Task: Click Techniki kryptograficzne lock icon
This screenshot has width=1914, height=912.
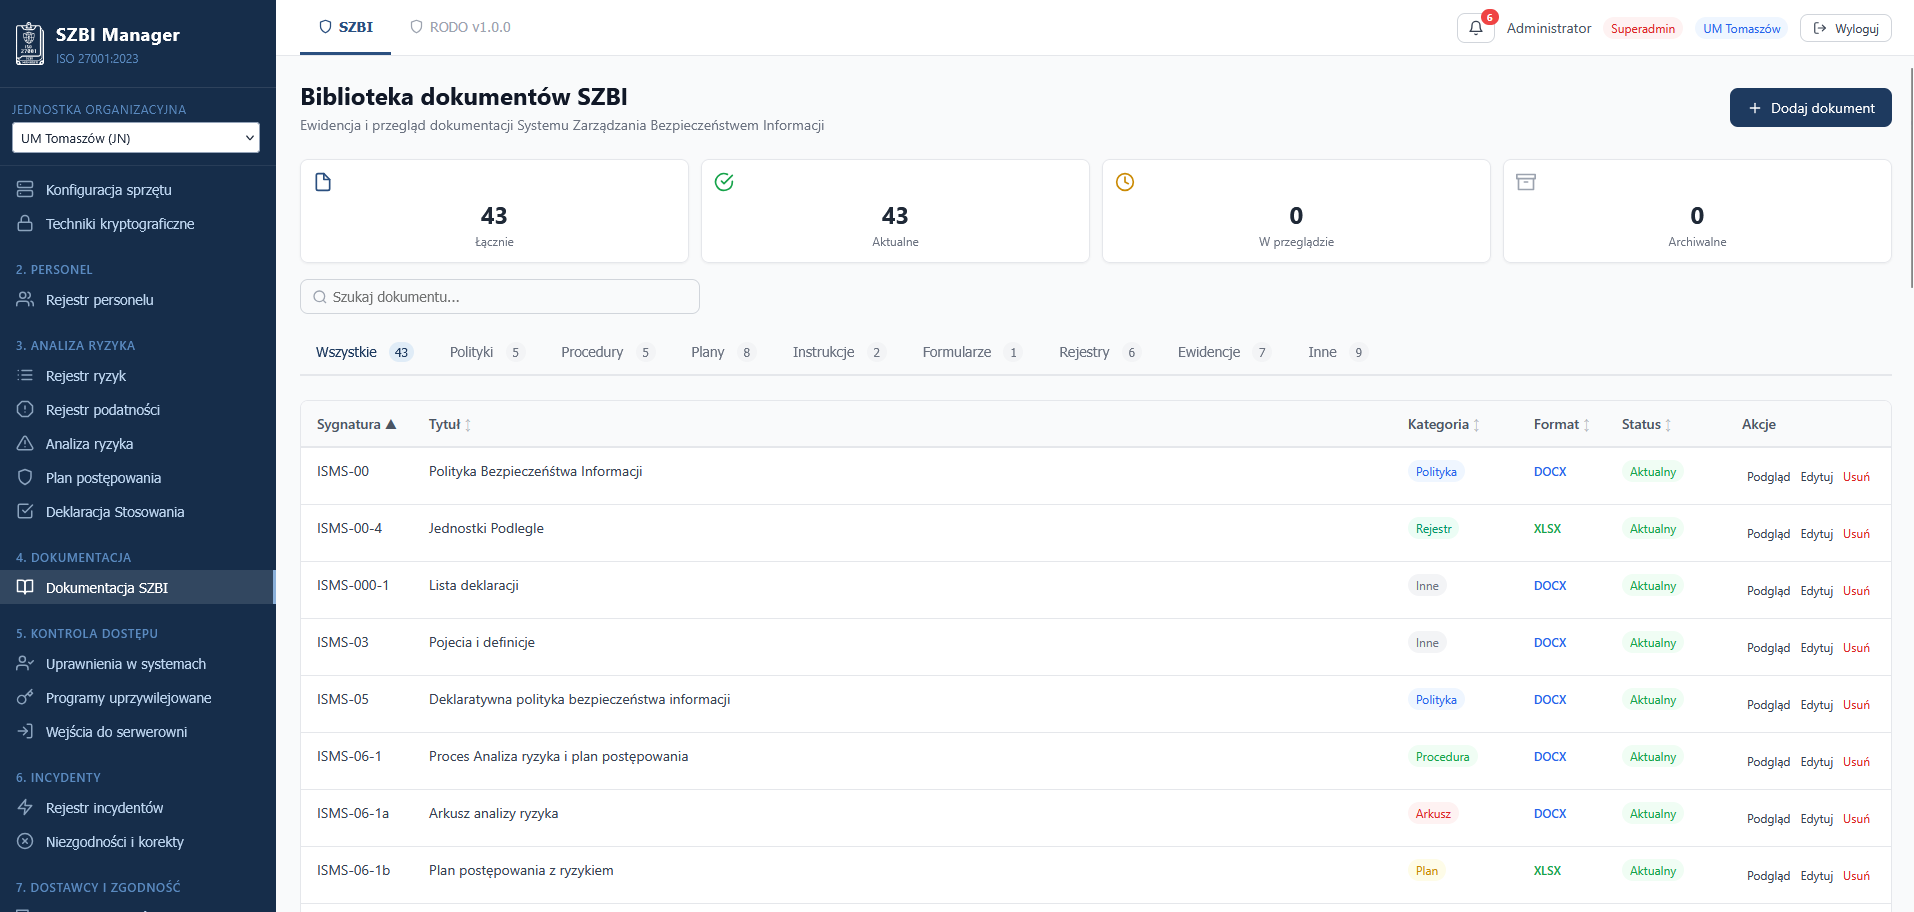Action: tap(25, 223)
